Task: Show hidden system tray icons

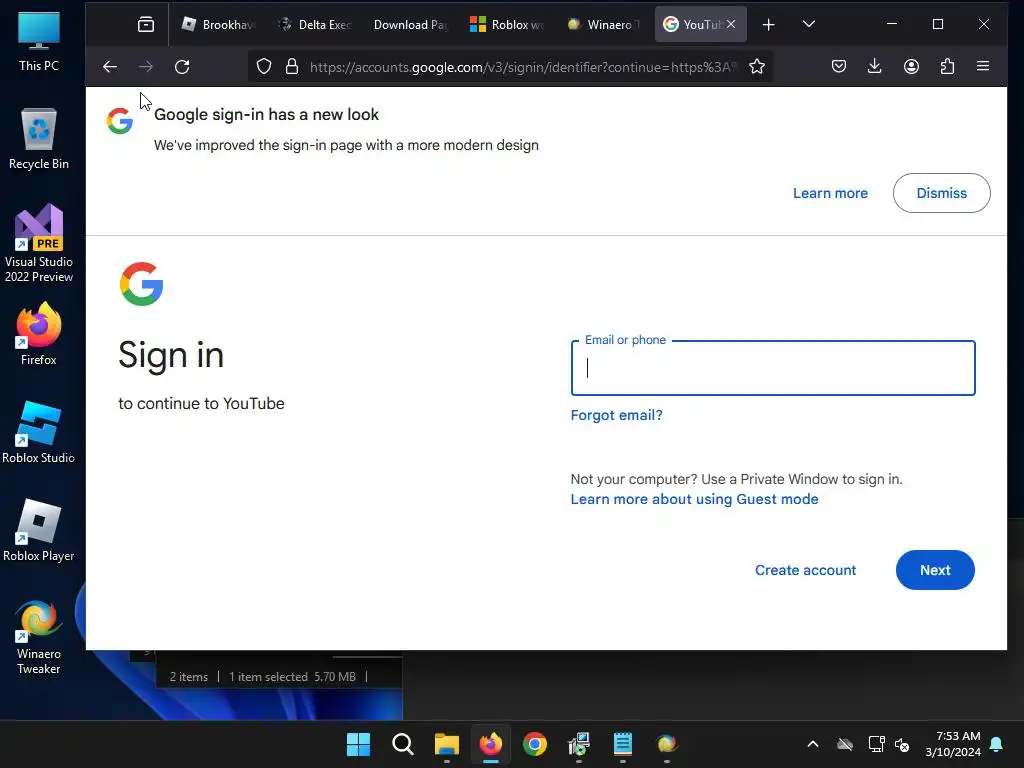Action: (x=813, y=744)
